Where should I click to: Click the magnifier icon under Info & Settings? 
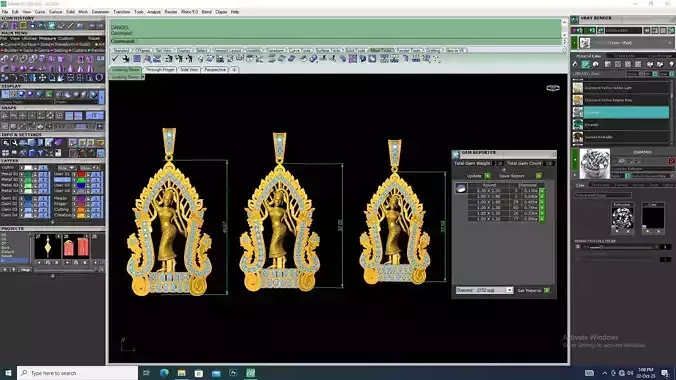tap(6, 143)
